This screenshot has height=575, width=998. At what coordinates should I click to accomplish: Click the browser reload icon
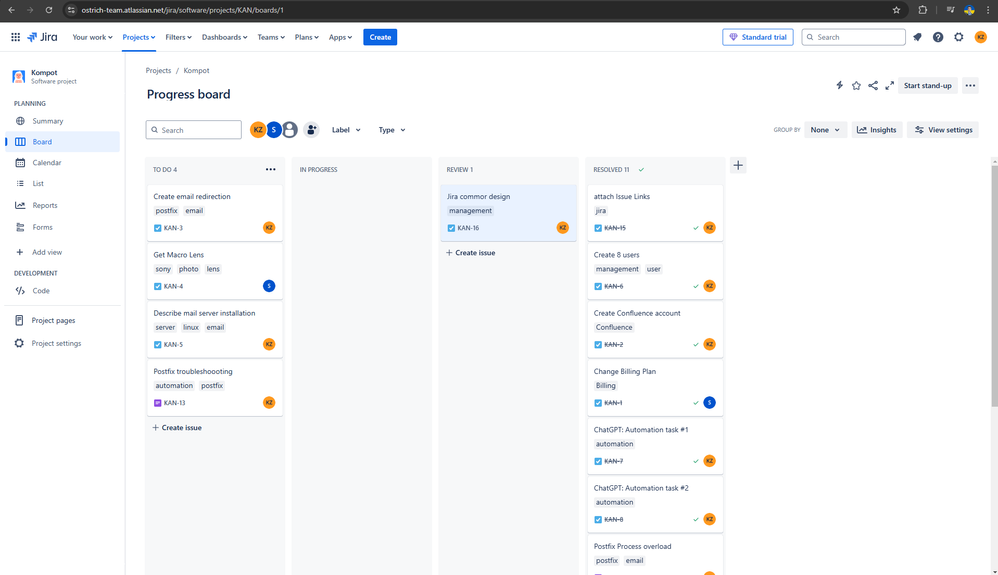[48, 10]
